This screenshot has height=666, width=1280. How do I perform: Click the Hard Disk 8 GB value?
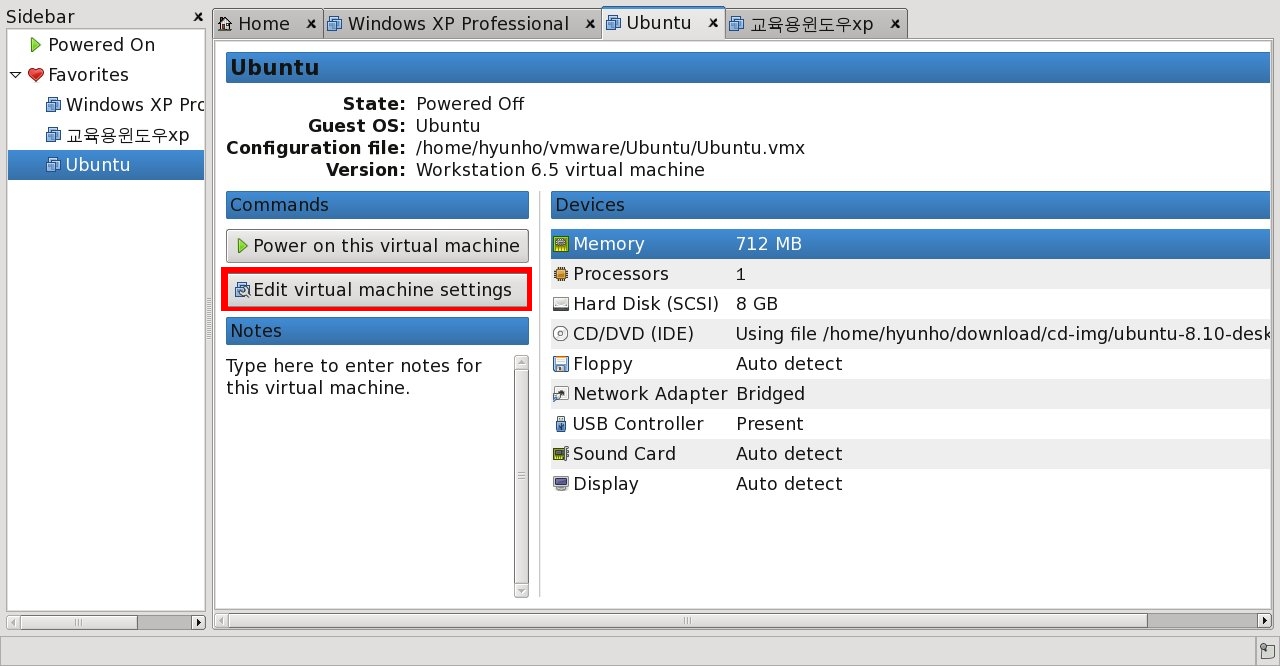pos(756,304)
